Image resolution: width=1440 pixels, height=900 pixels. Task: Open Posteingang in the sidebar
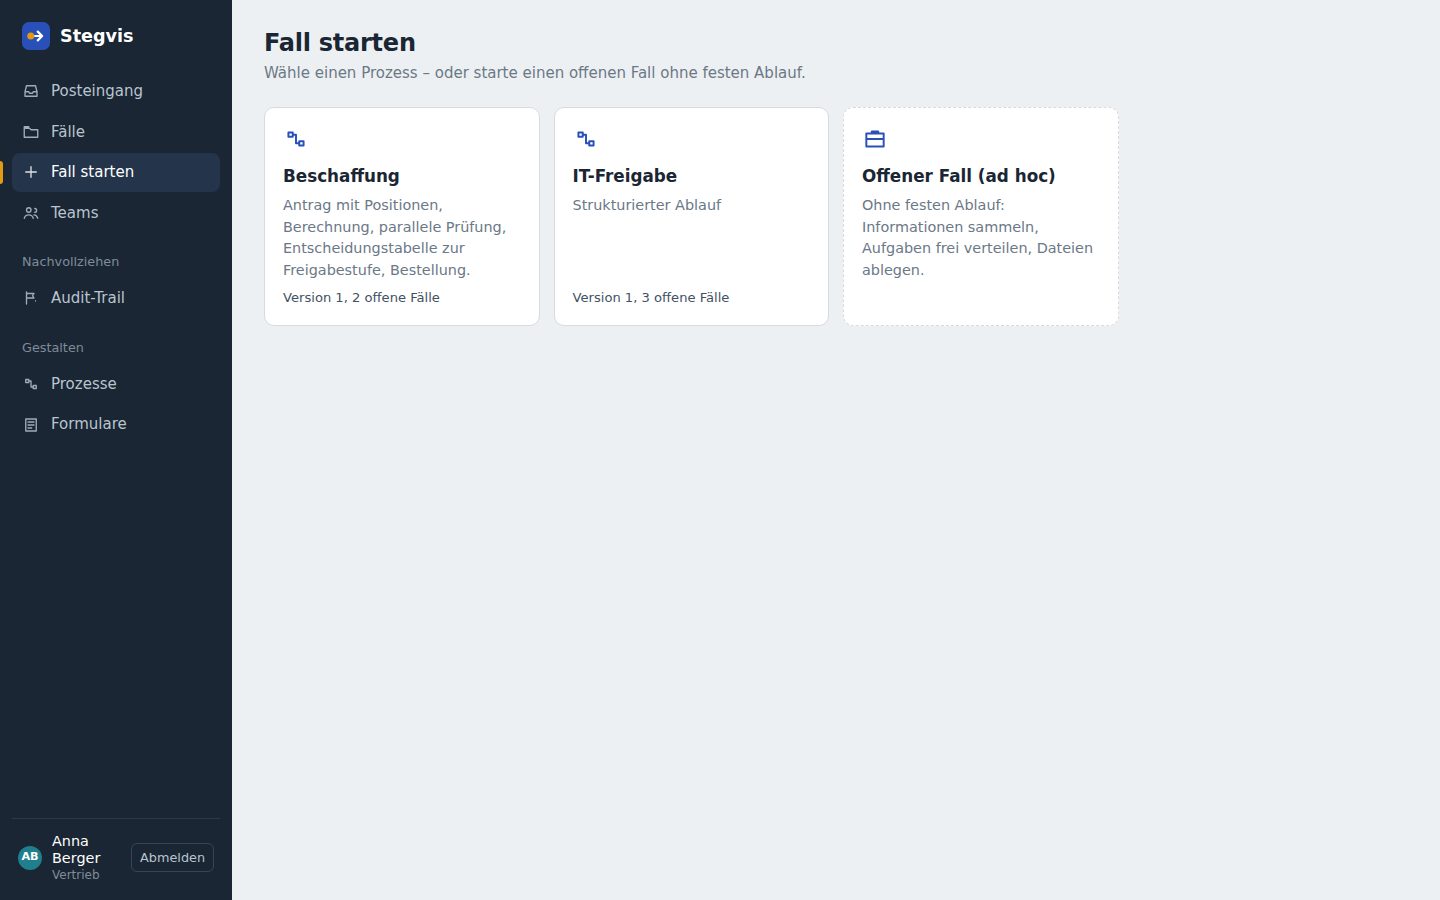pos(116,91)
